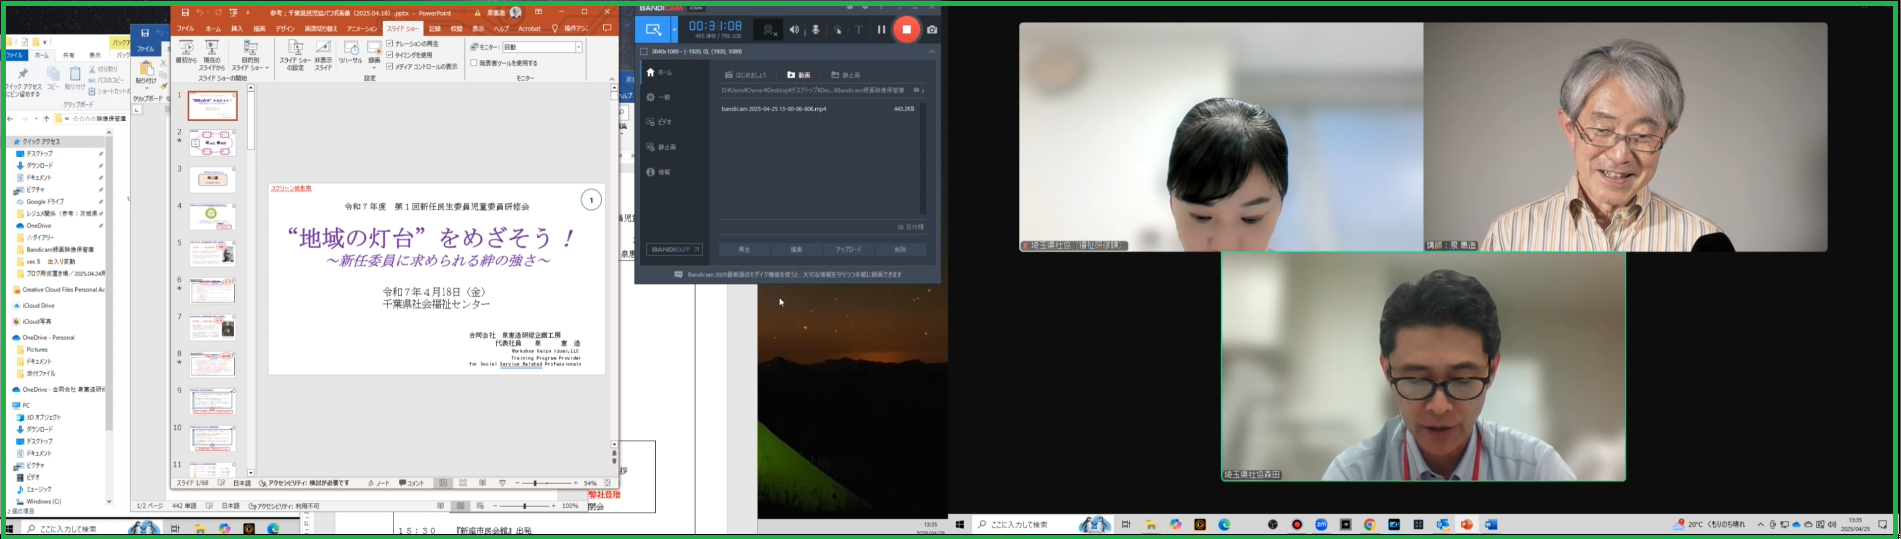Toggle Bandicam webcam overlay icon
1901x539 pixels.
click(x=769, y=30)
